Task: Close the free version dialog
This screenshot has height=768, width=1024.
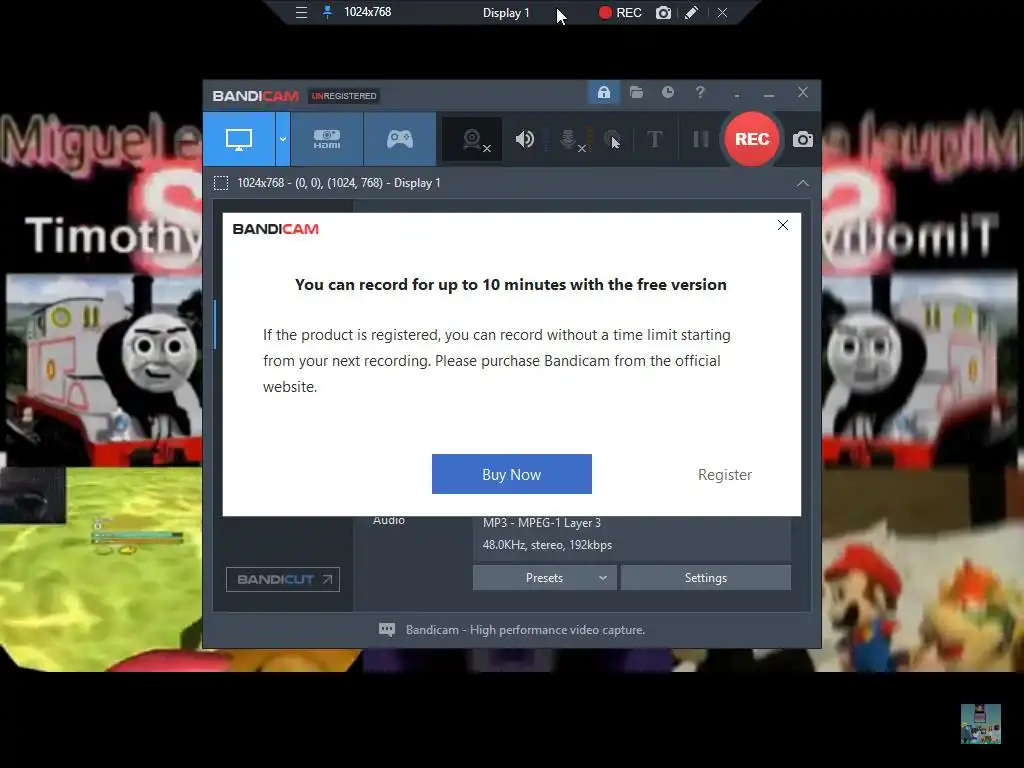Action: pyautogui.click(x=783, y=225)
